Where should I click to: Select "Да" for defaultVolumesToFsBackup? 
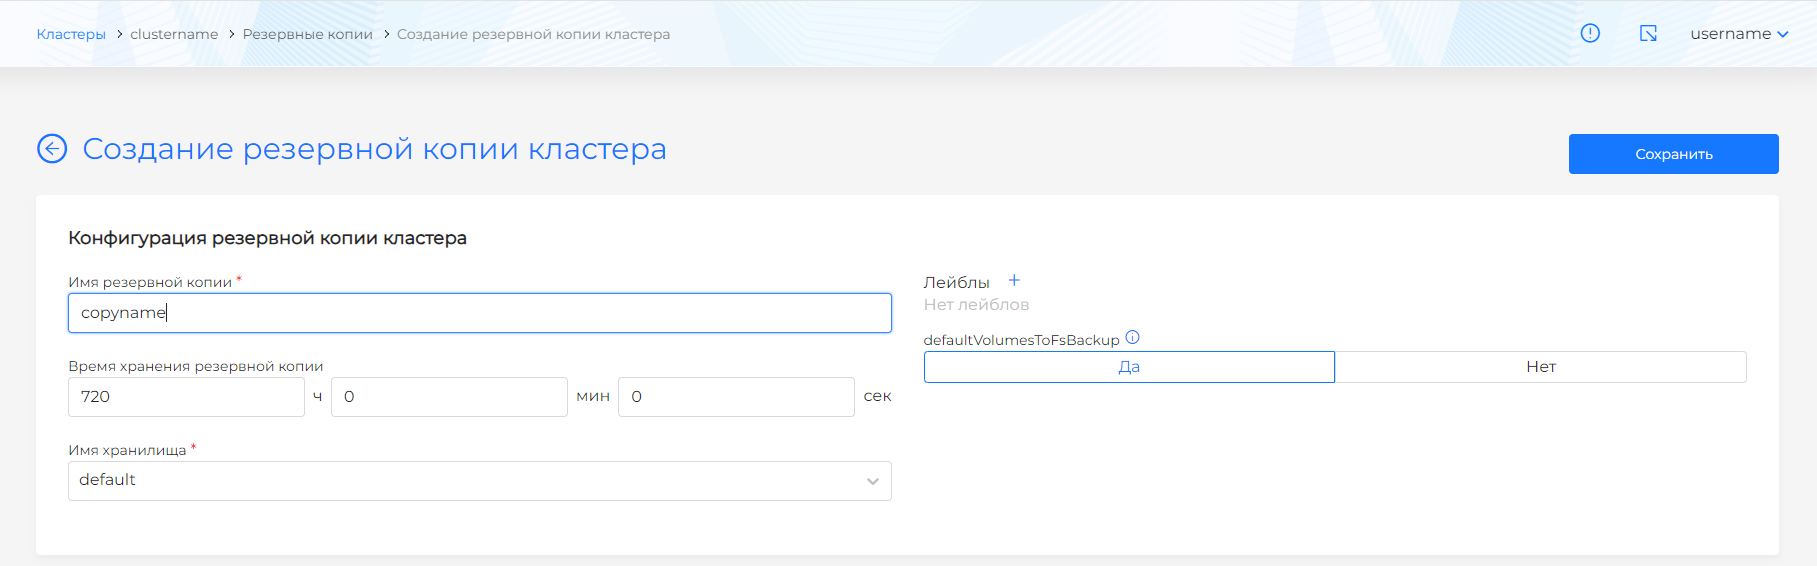(1128, 367)
